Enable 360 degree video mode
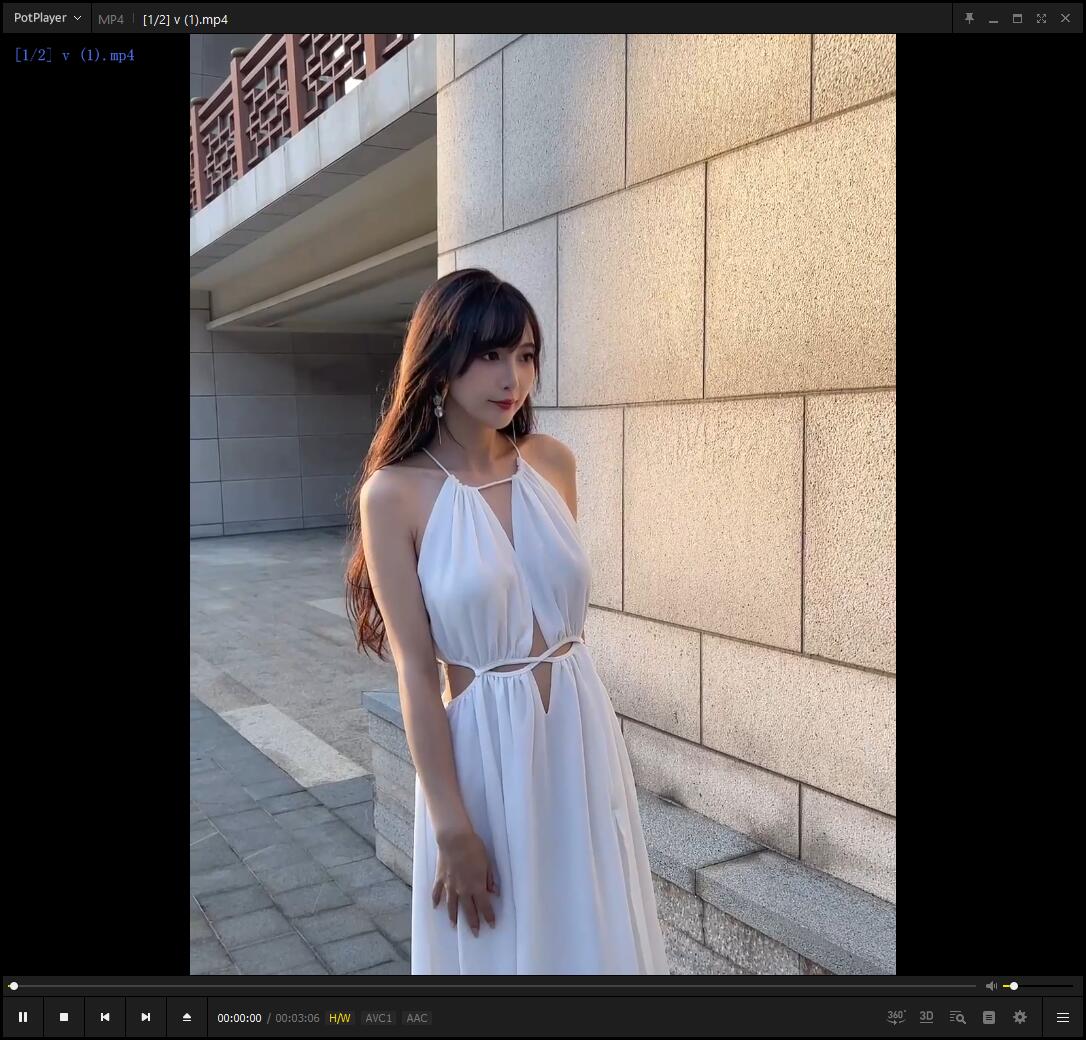This screenshot has width=1086, height=1040. (896, 1016)
